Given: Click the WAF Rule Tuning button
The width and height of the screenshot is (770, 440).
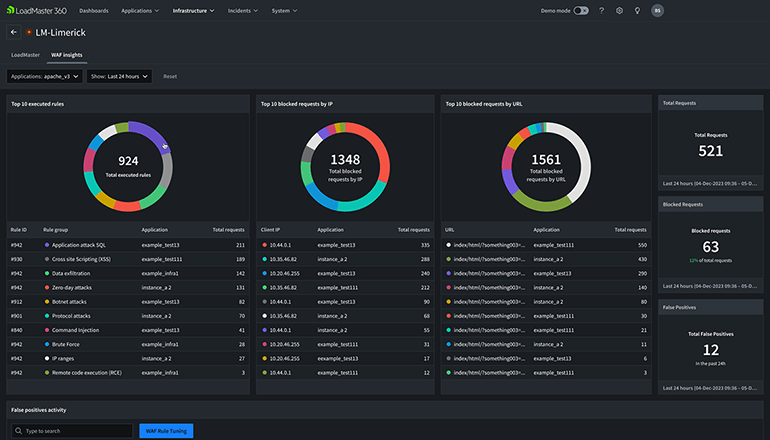Looking at the screenshot, I should pos(166,431).
